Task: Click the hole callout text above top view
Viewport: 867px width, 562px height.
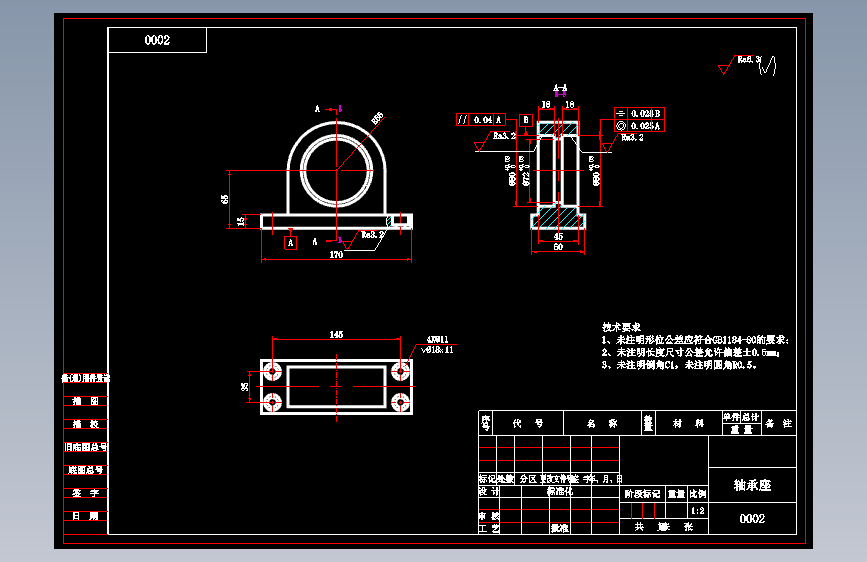Action: (x=437, y=345)
